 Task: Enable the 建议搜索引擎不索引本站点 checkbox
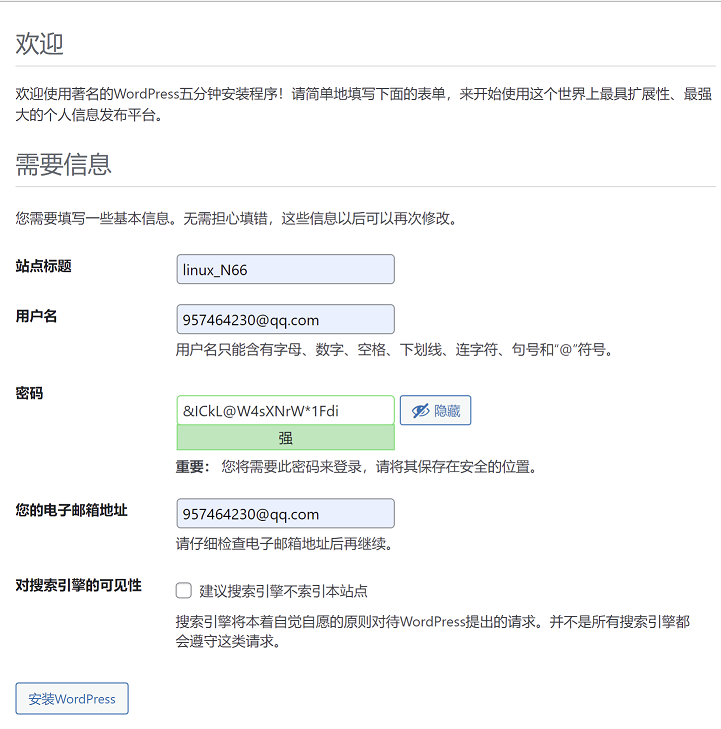pyautogui.click(x=184, y=591)
